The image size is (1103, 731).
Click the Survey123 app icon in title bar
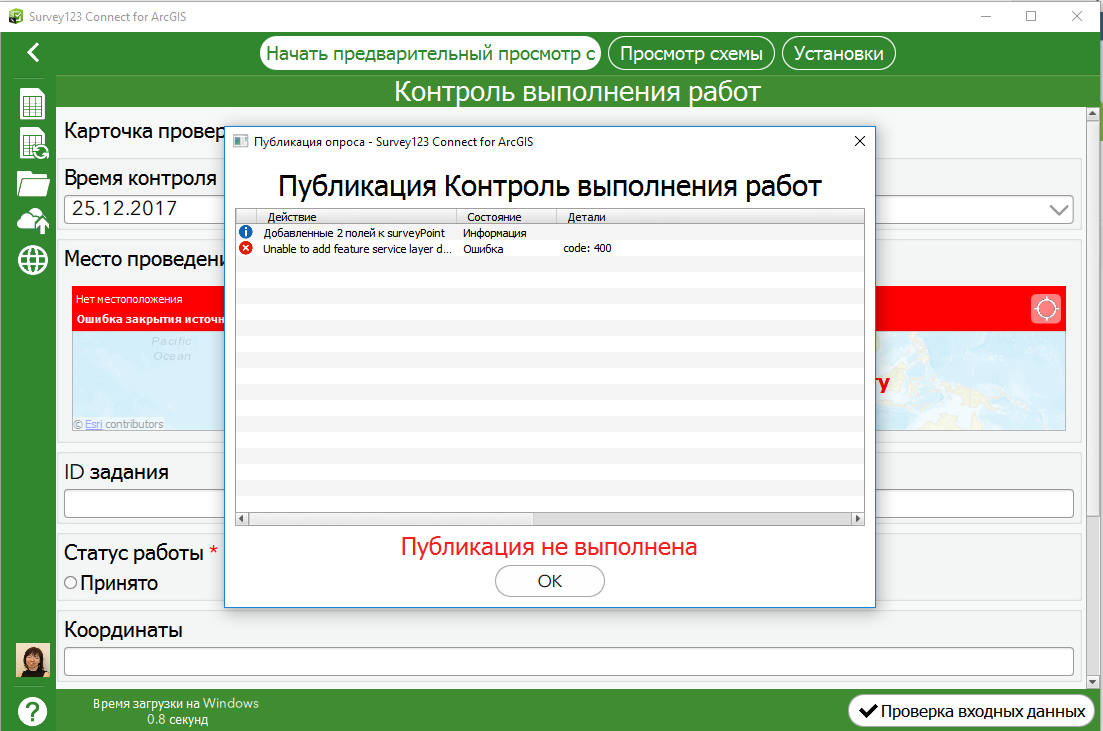(x=15, y=16)
